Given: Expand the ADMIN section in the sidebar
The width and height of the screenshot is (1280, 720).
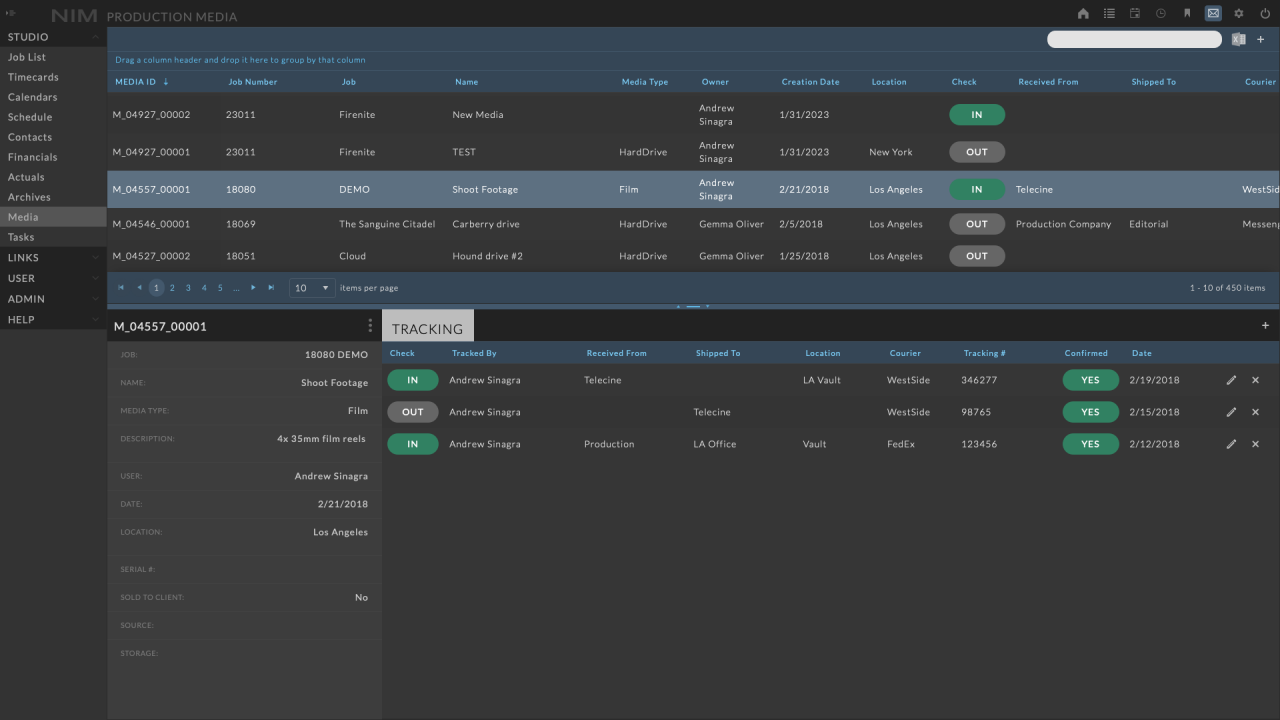Looking at the screenshot, I should pyautogui.click(x=97, y=298).
